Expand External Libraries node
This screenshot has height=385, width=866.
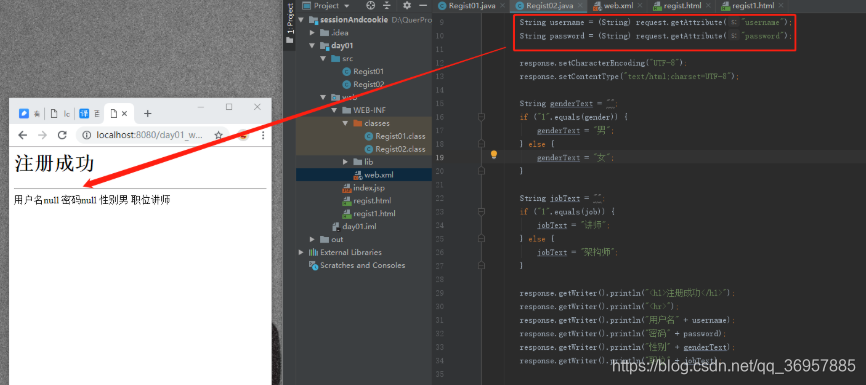[301, 252]
